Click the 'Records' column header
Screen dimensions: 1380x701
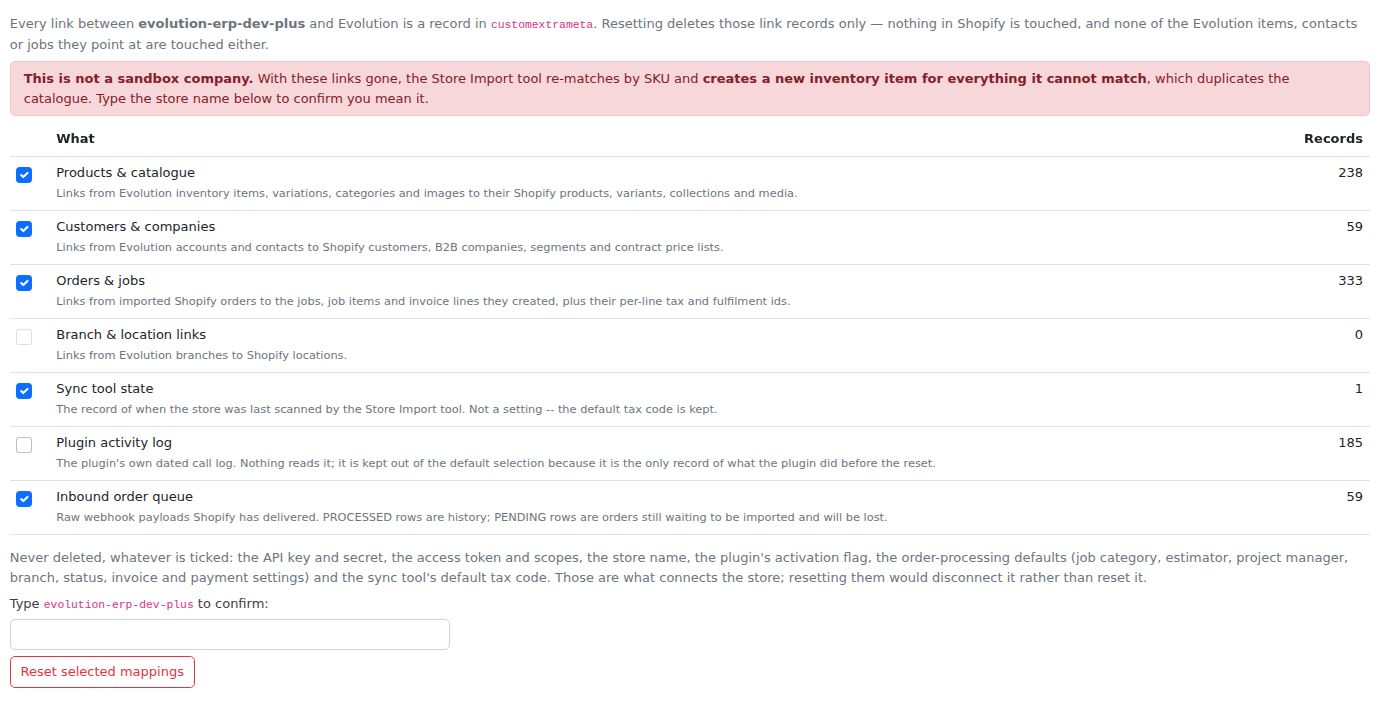[1333, 138]
